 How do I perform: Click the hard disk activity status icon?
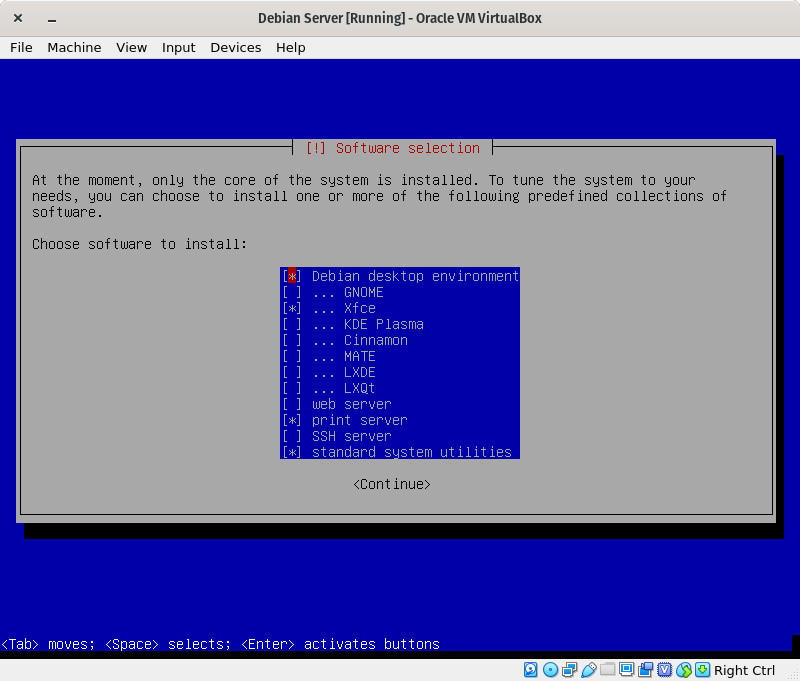click(531, 670)
